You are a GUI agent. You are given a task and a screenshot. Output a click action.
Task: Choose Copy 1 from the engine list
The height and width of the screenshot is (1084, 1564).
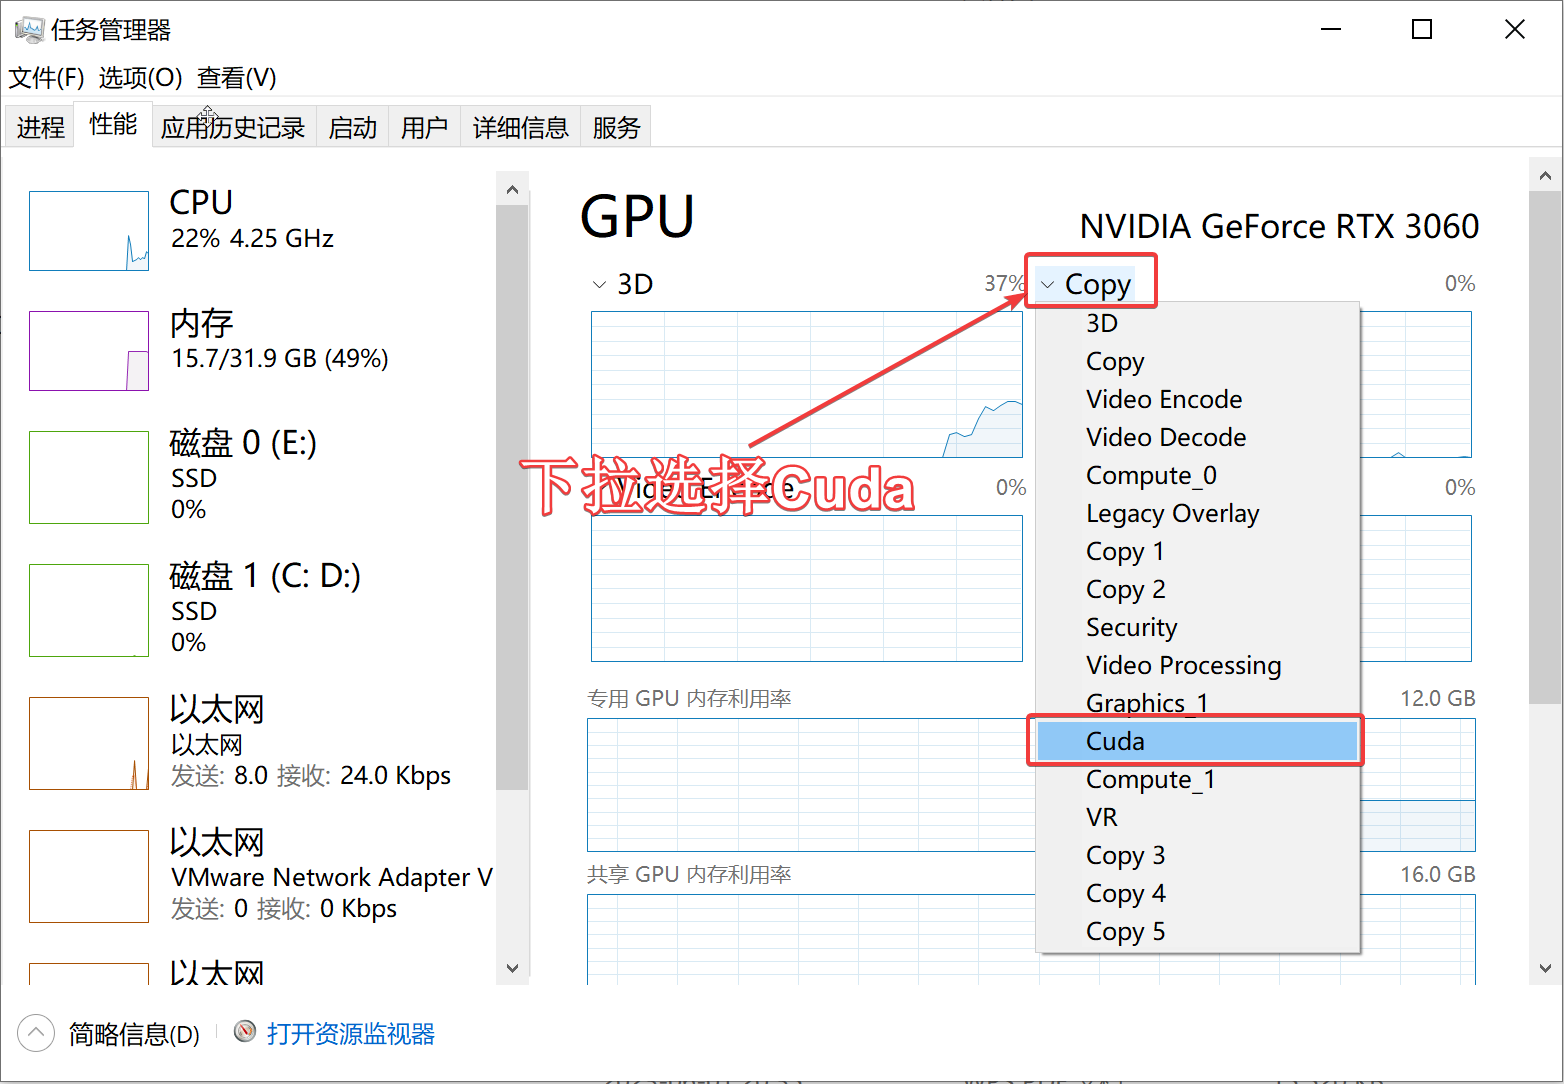pos(1198,551)
